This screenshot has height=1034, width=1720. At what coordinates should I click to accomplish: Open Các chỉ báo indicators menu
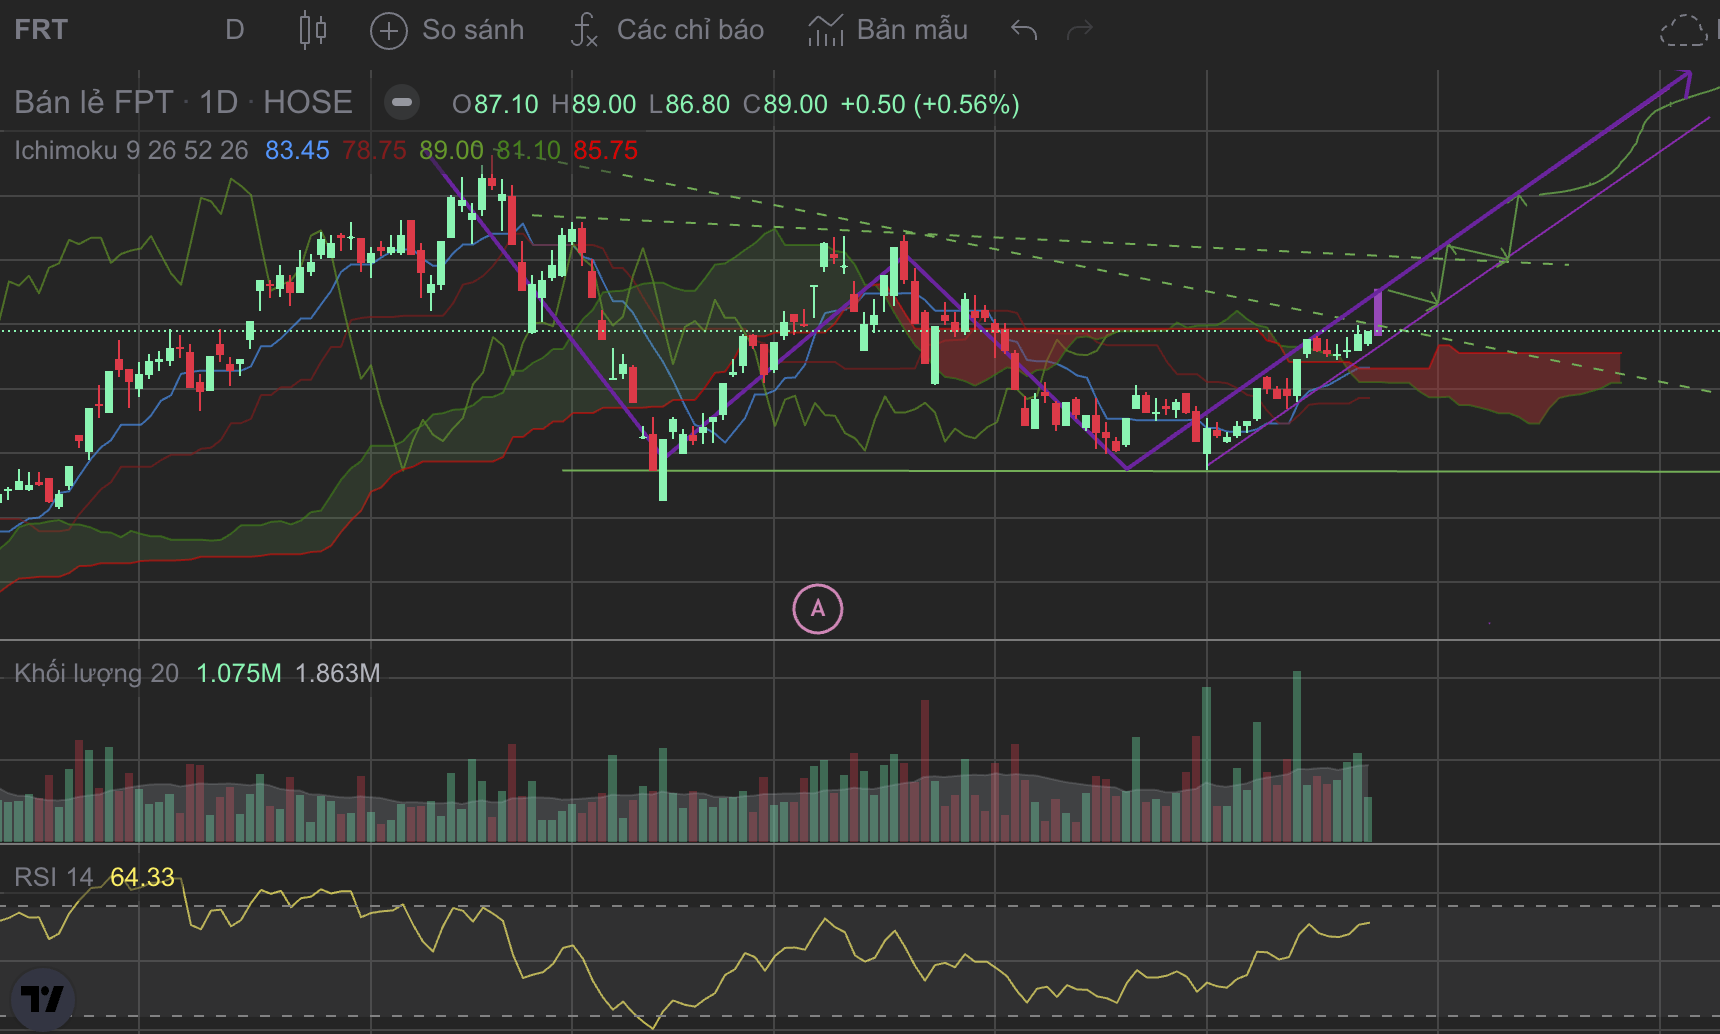667,30
